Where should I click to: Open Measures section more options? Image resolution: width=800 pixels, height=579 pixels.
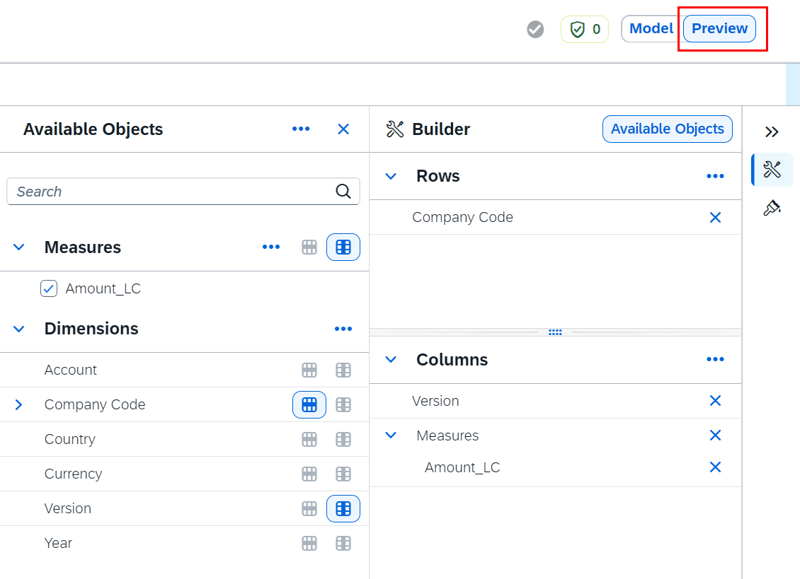(x=271, y=247)
